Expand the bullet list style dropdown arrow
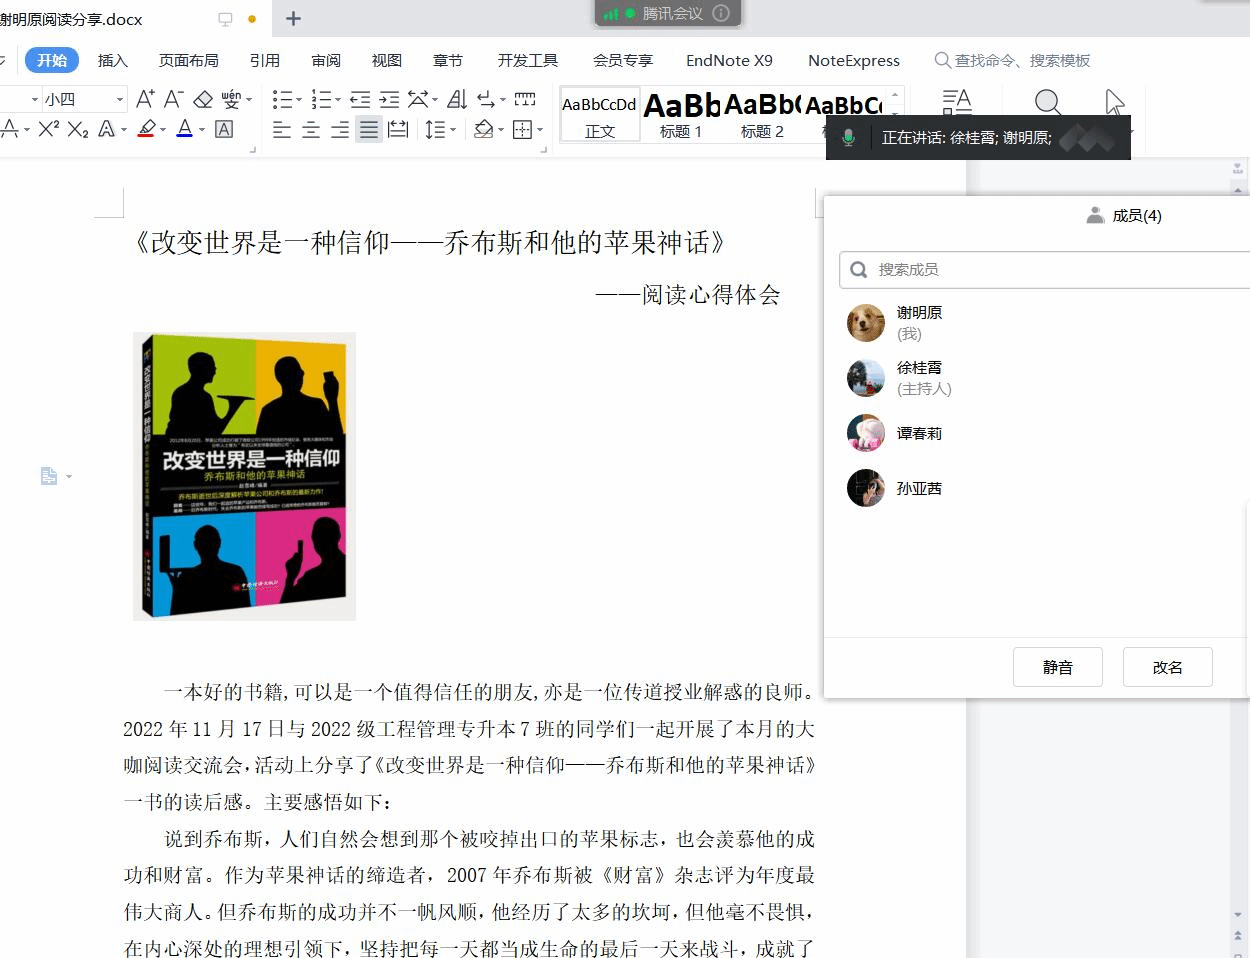The image size is (1250, 958). (299, 99)
